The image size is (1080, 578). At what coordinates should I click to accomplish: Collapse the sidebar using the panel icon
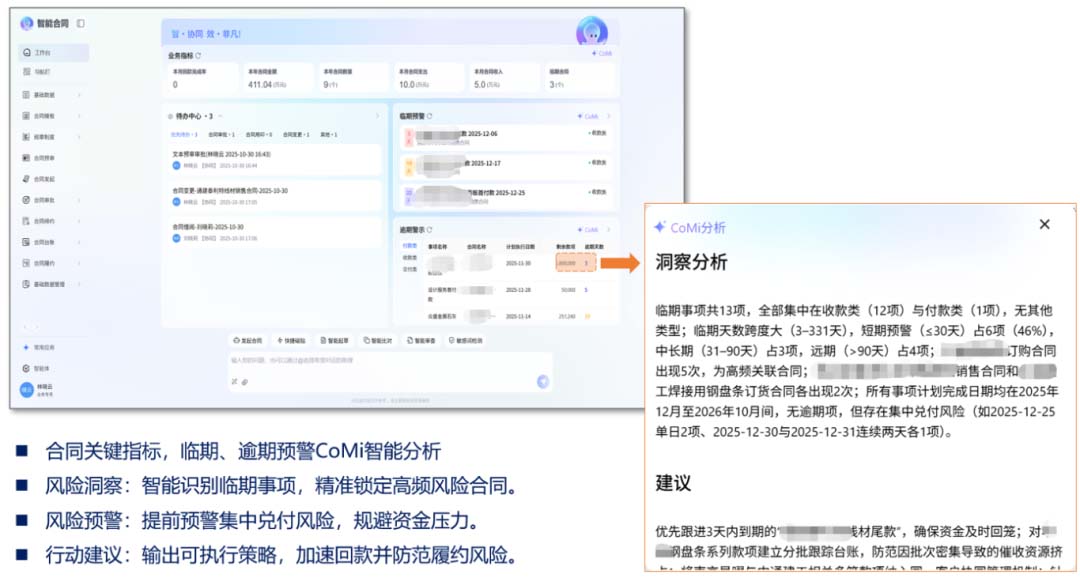[x=81, y=23]
